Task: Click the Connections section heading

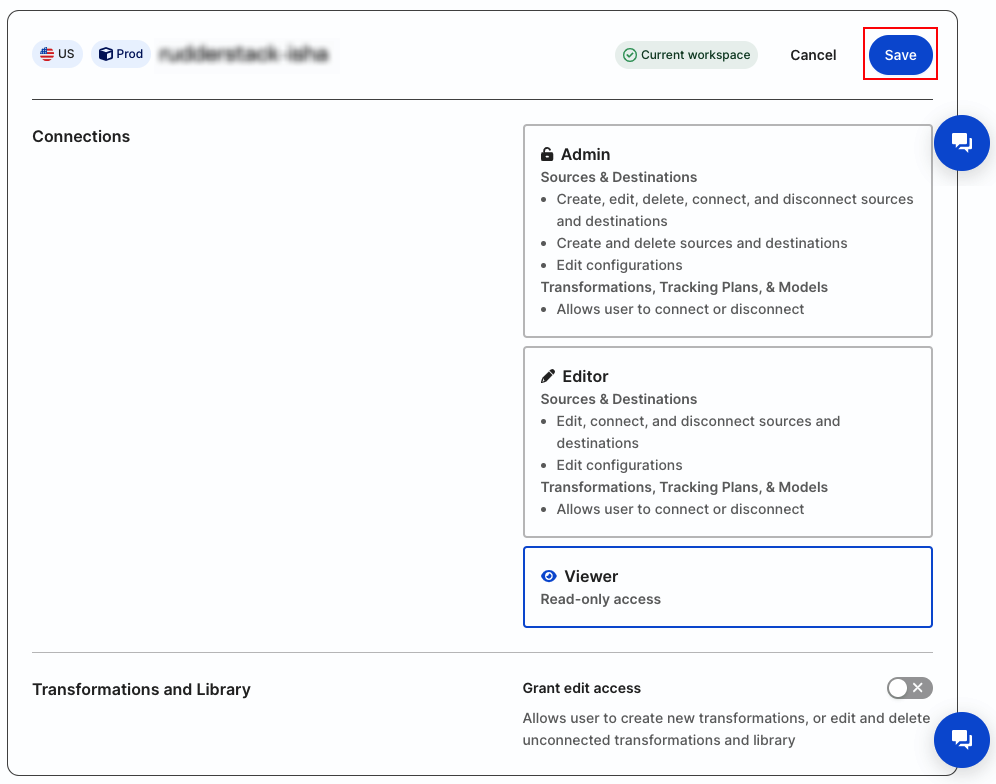Action: 81,136
